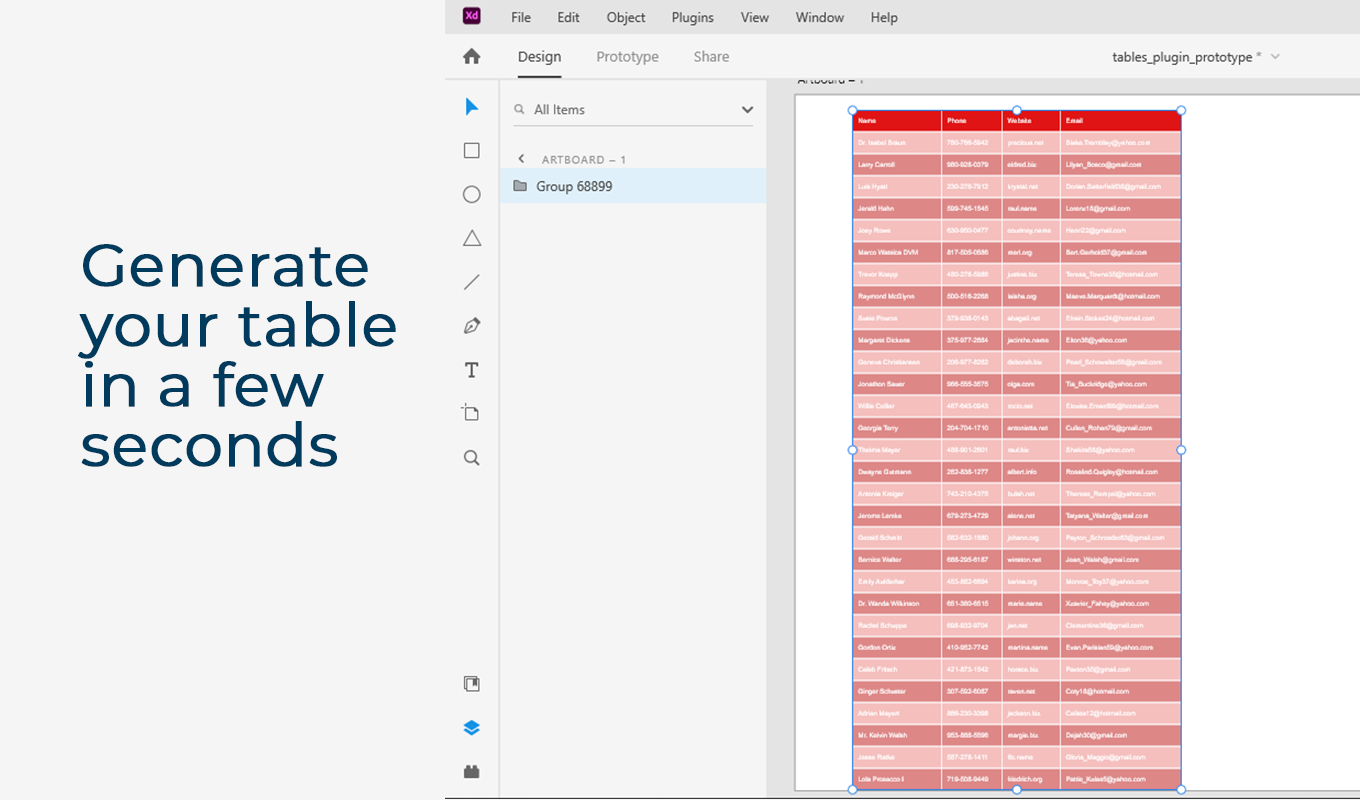Go to the Home screen icon
The height and width of the screenshot is (800, 1360).
coord(472,57)
